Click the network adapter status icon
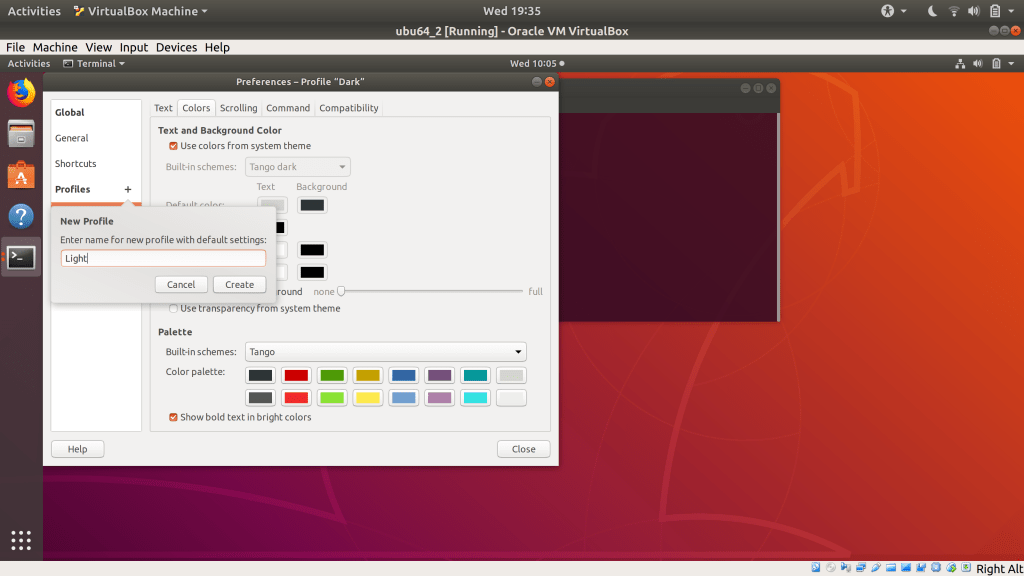The image size is (1024, 576). (861, 567)
